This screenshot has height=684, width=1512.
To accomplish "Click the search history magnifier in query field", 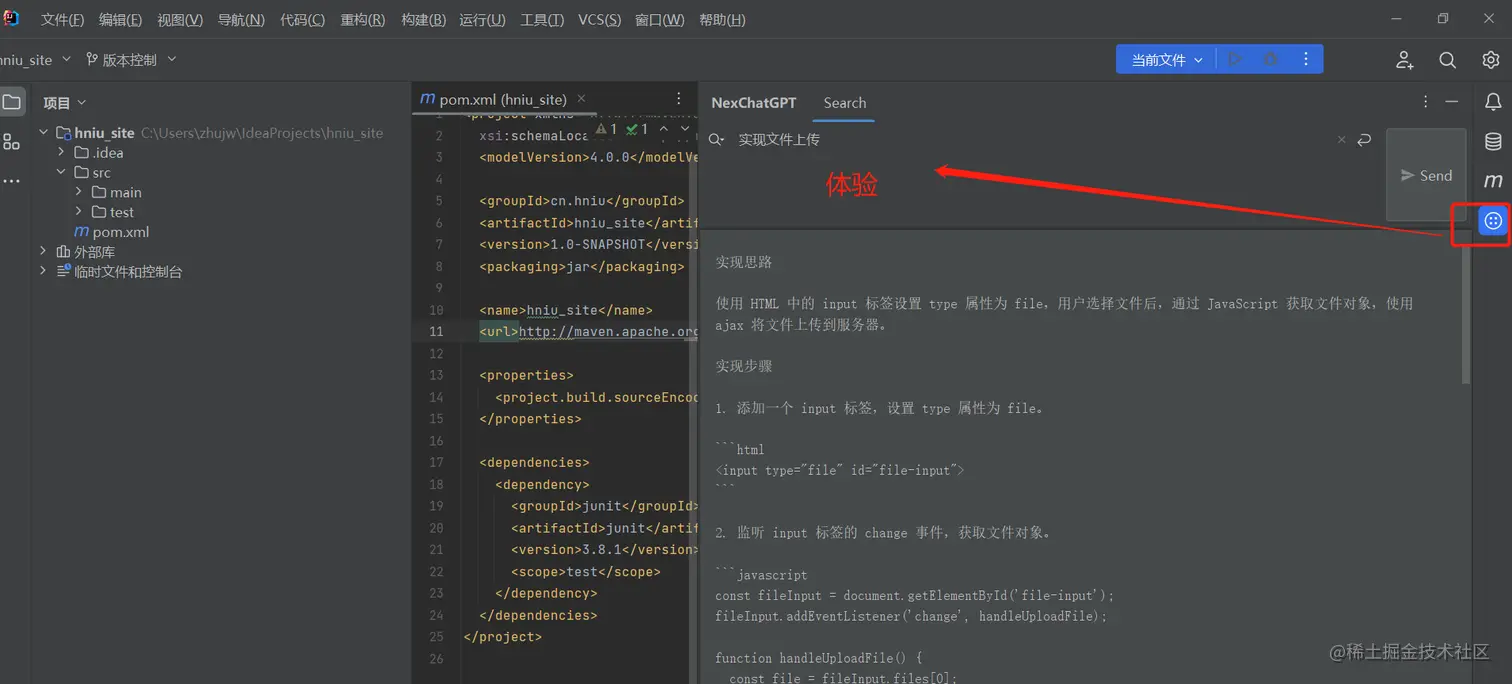I will pos(716,140).
